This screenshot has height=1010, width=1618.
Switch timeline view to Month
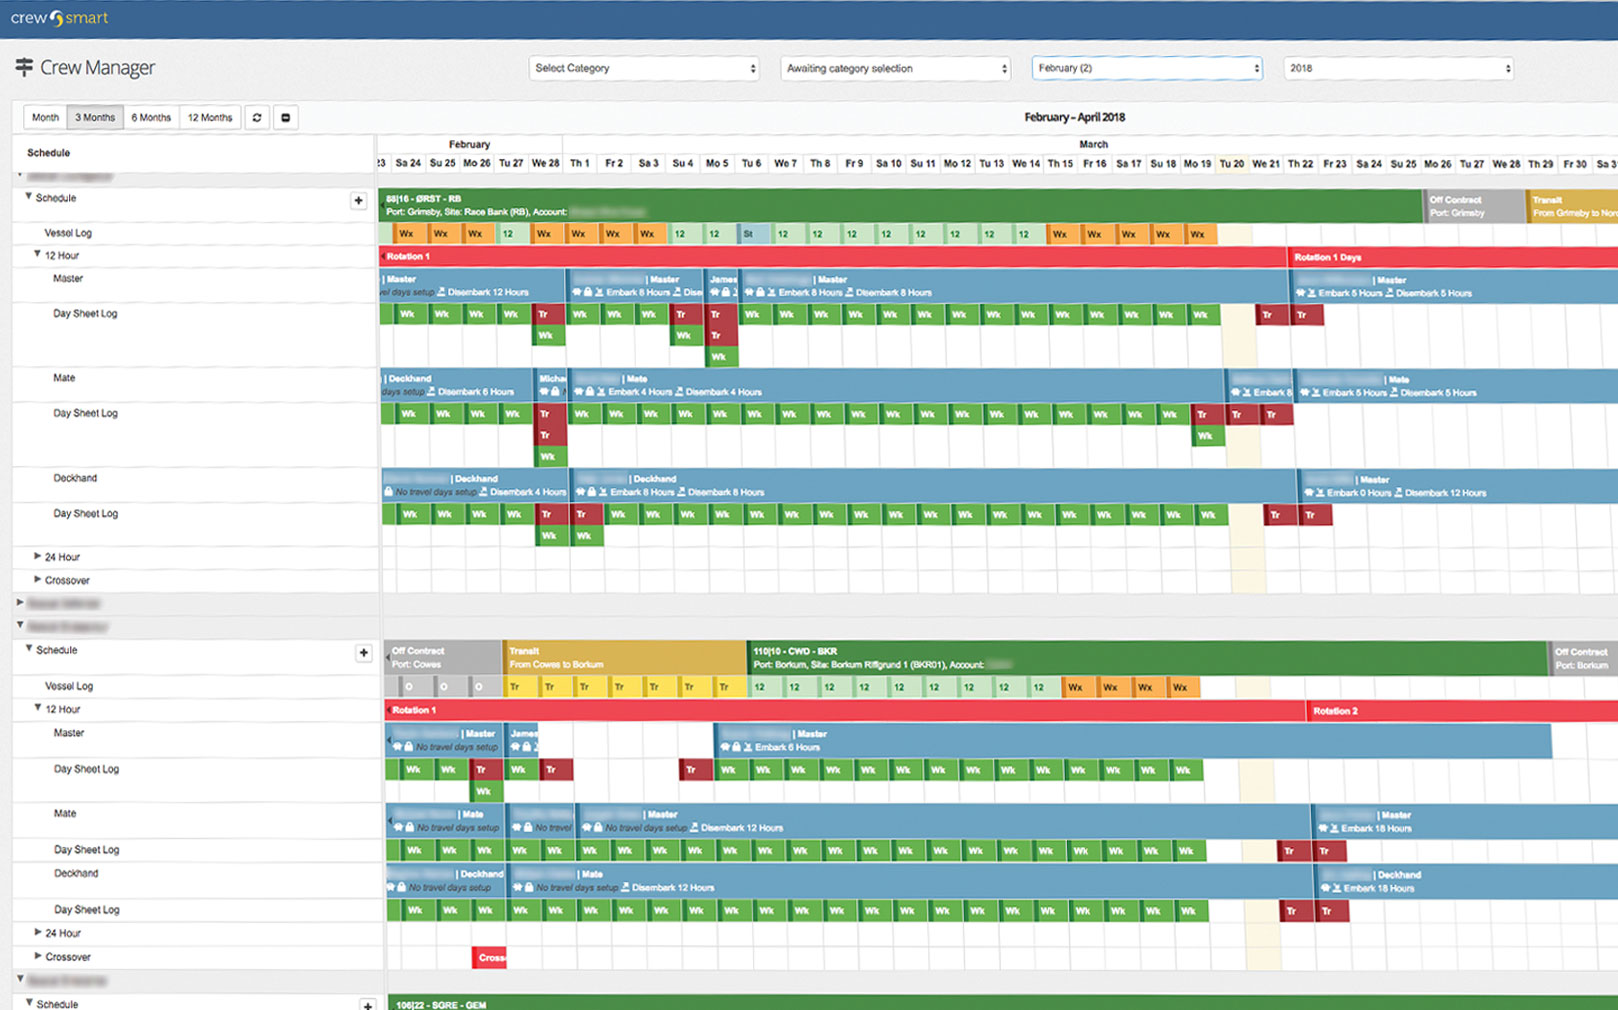(45, 118)
